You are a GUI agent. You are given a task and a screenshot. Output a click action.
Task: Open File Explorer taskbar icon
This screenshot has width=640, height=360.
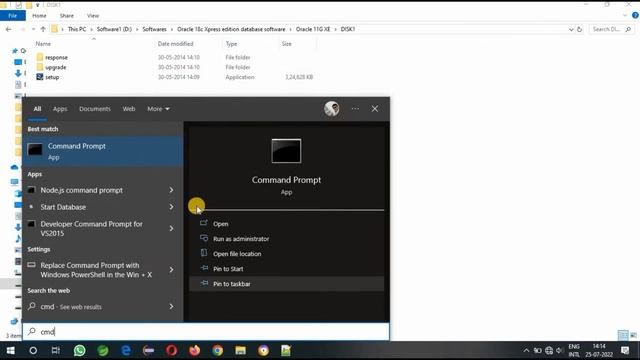pos(240,350)
